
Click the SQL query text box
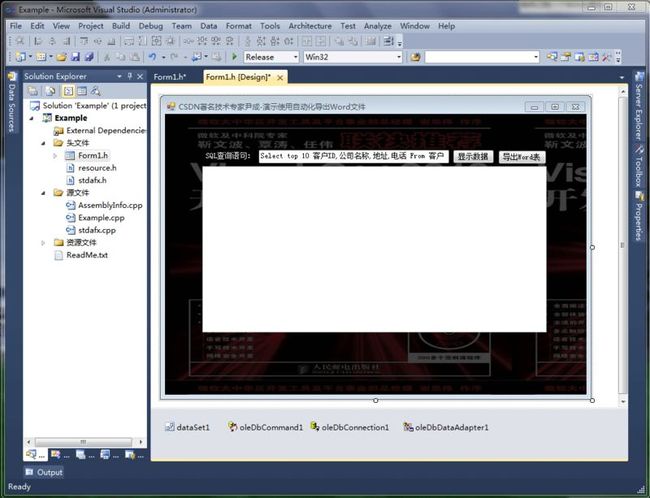(354, 156)
